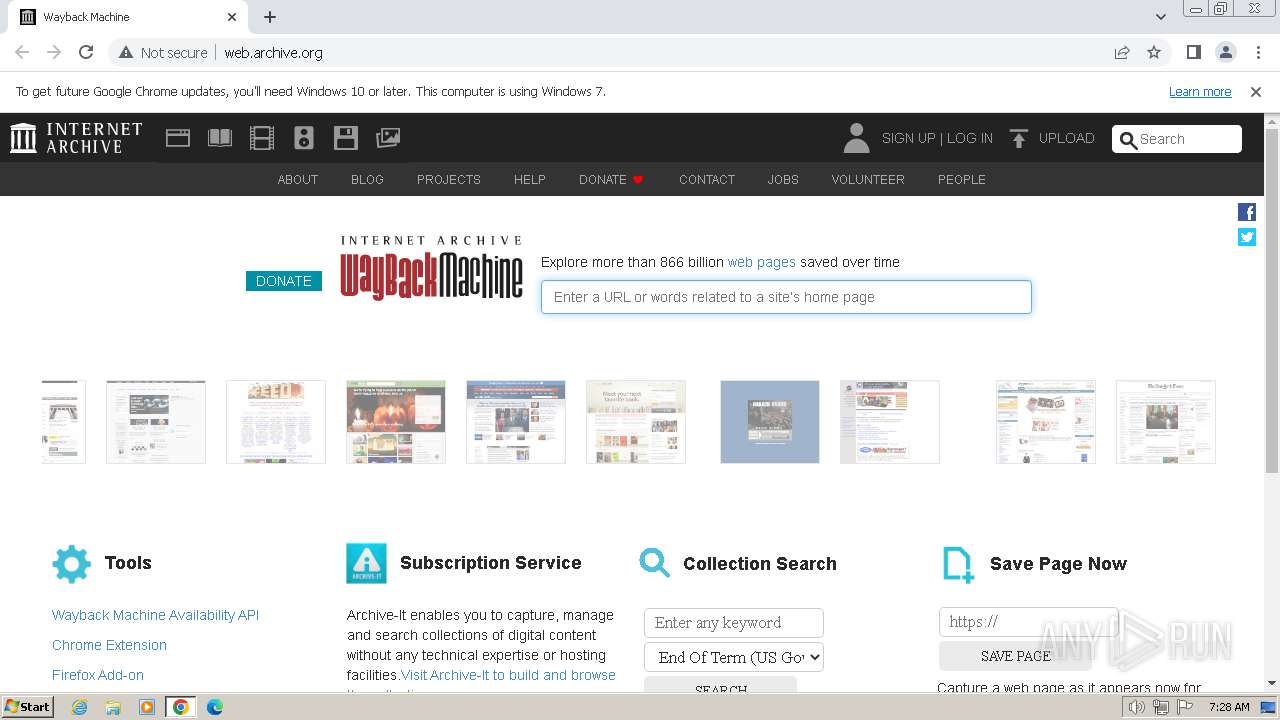Visit Archive-It to build and browse link
Viewport: 1280px width, 720px height.
point(508,675)
